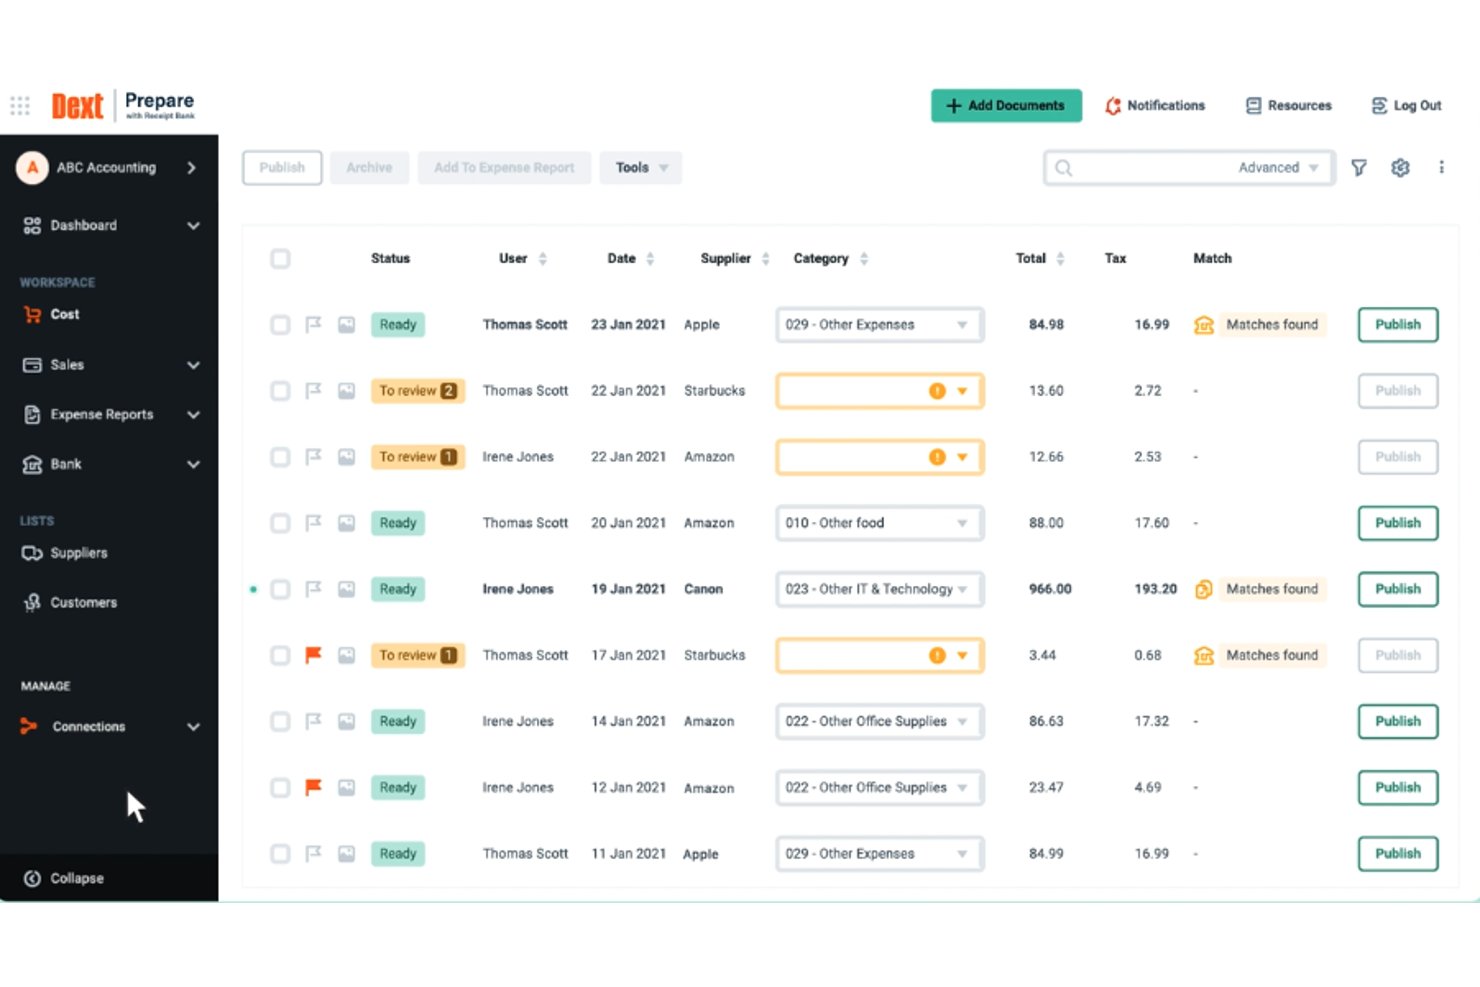View image of 22 Jan Starbucks receipt
This screenshot has width=1480, height=987.
tap(346, 390)
